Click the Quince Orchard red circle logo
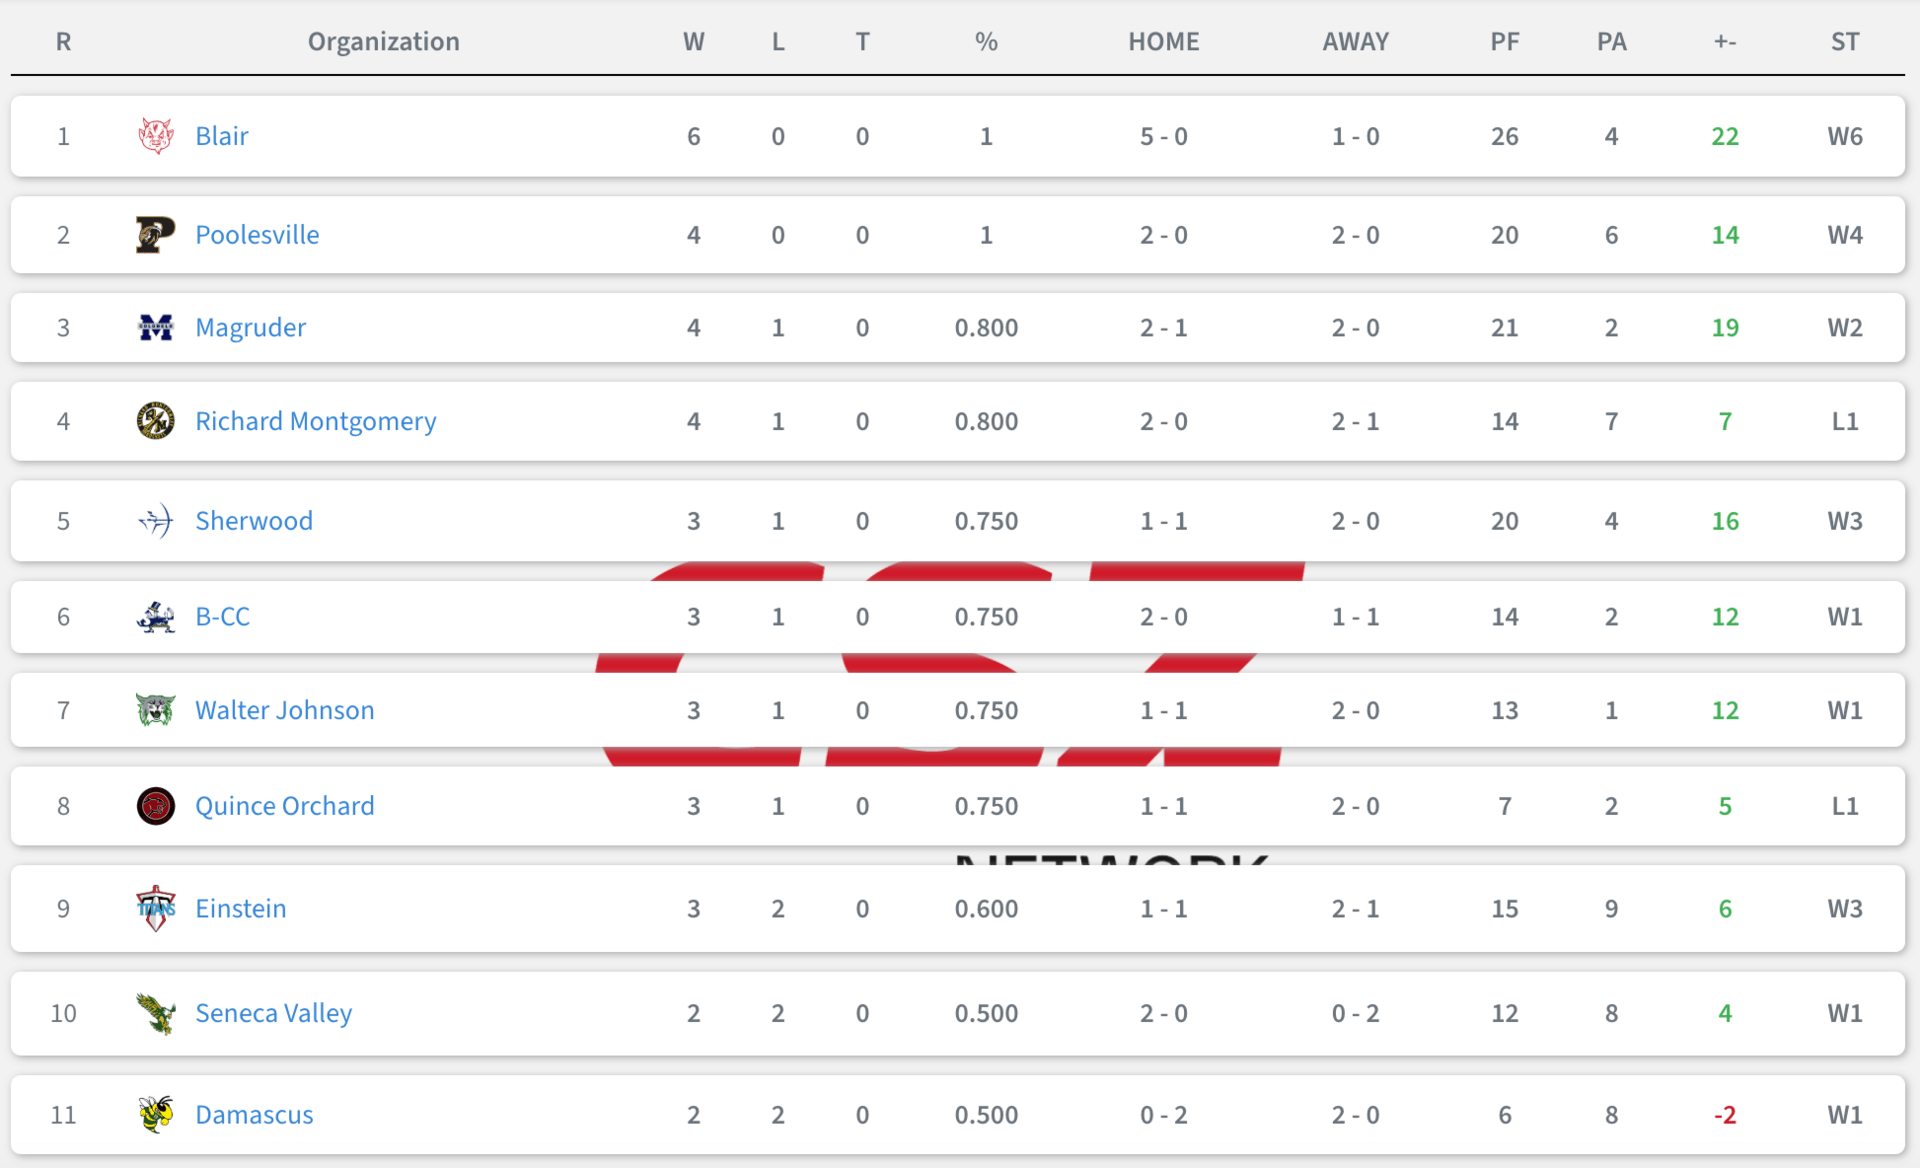Image resolution: width=1920 pixels, height=1168 pixels. coord(156,806)
